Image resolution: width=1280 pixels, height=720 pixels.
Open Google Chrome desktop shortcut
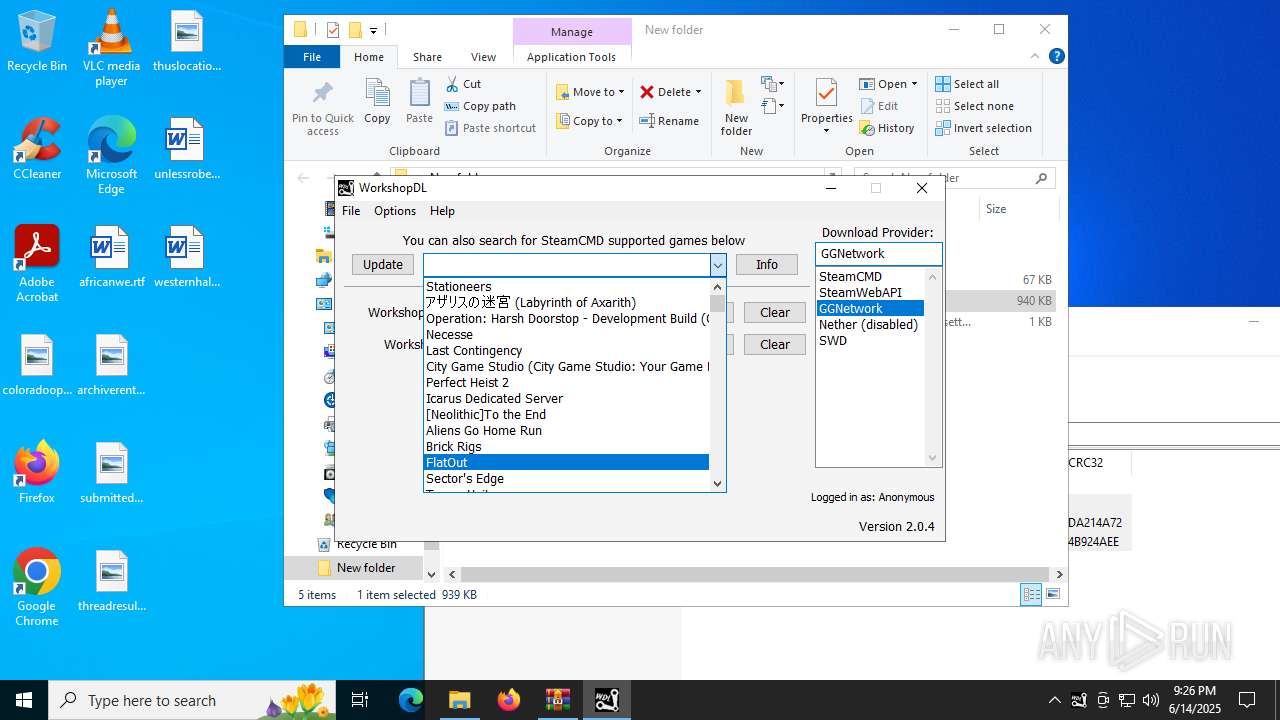pyautogui.click(x=37, y=588)
